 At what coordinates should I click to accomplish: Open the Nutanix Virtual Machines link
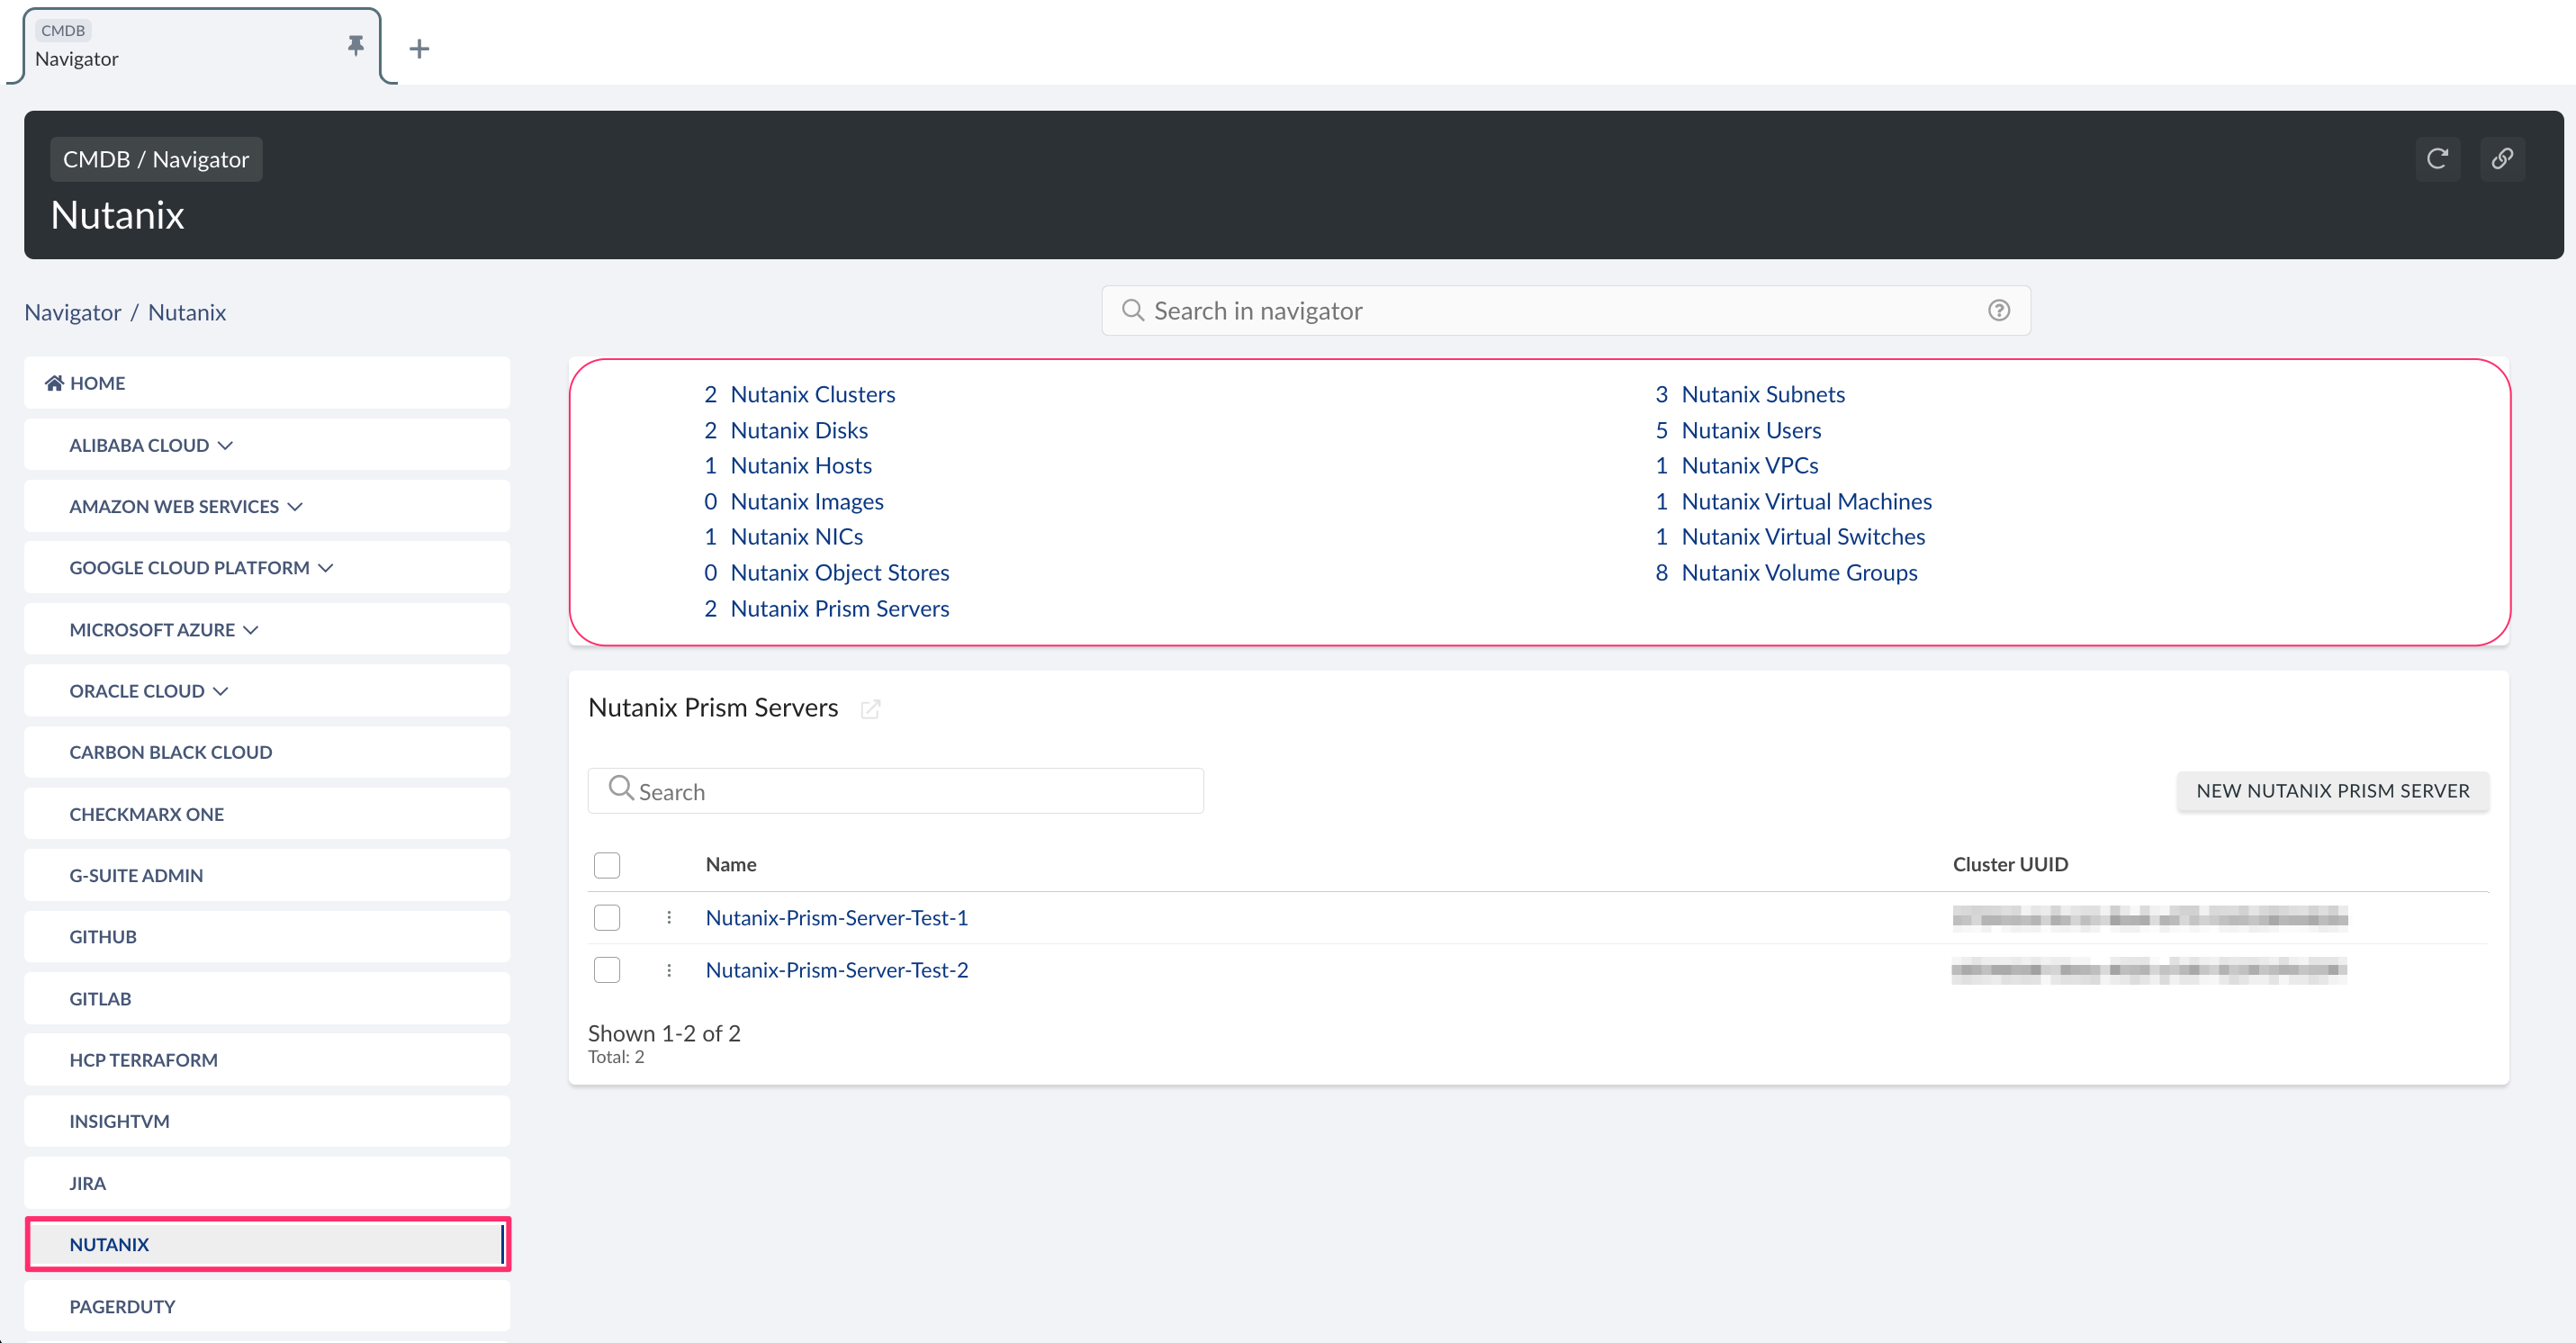coord(1806,501)
